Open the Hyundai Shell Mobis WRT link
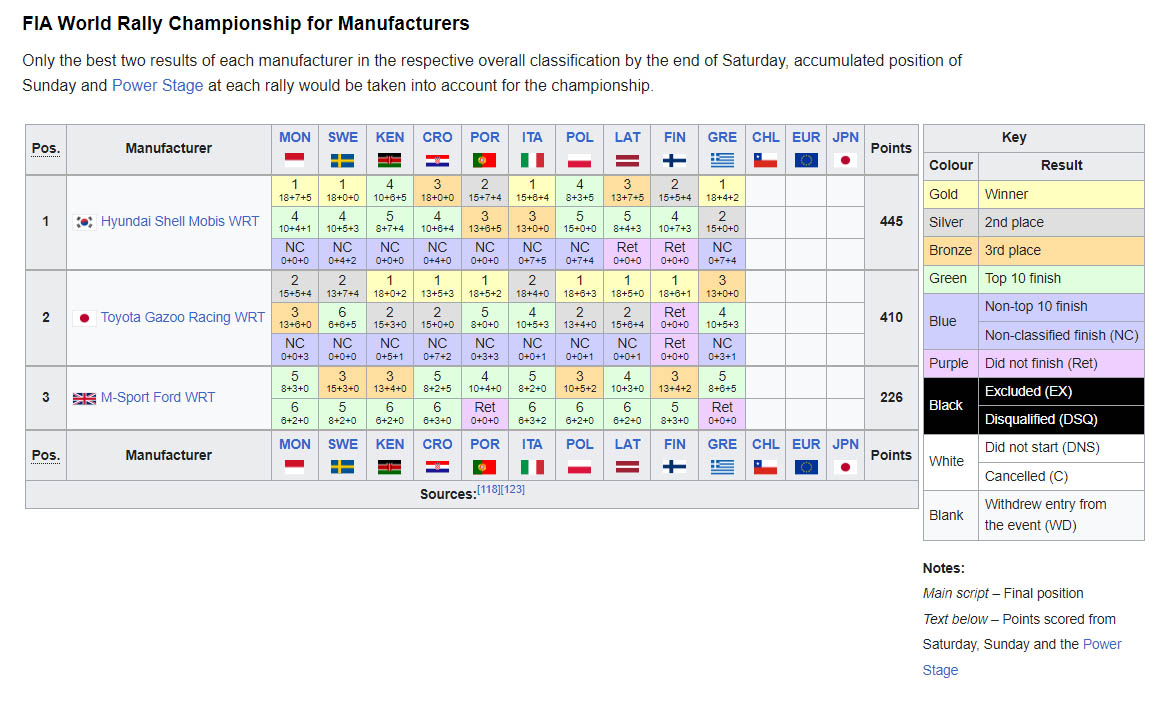 (x=180, y=222)
